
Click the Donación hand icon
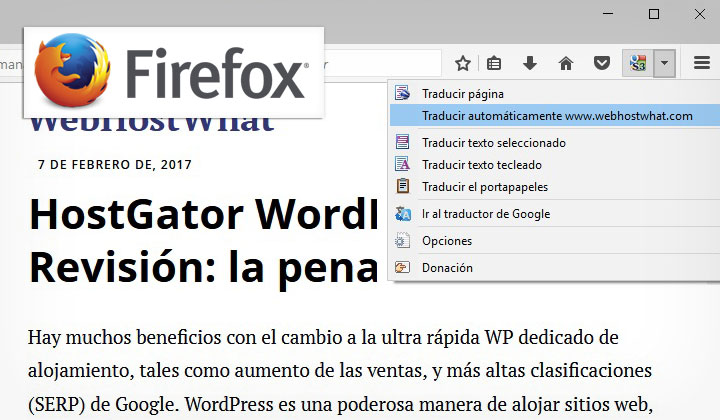point(402,267)
